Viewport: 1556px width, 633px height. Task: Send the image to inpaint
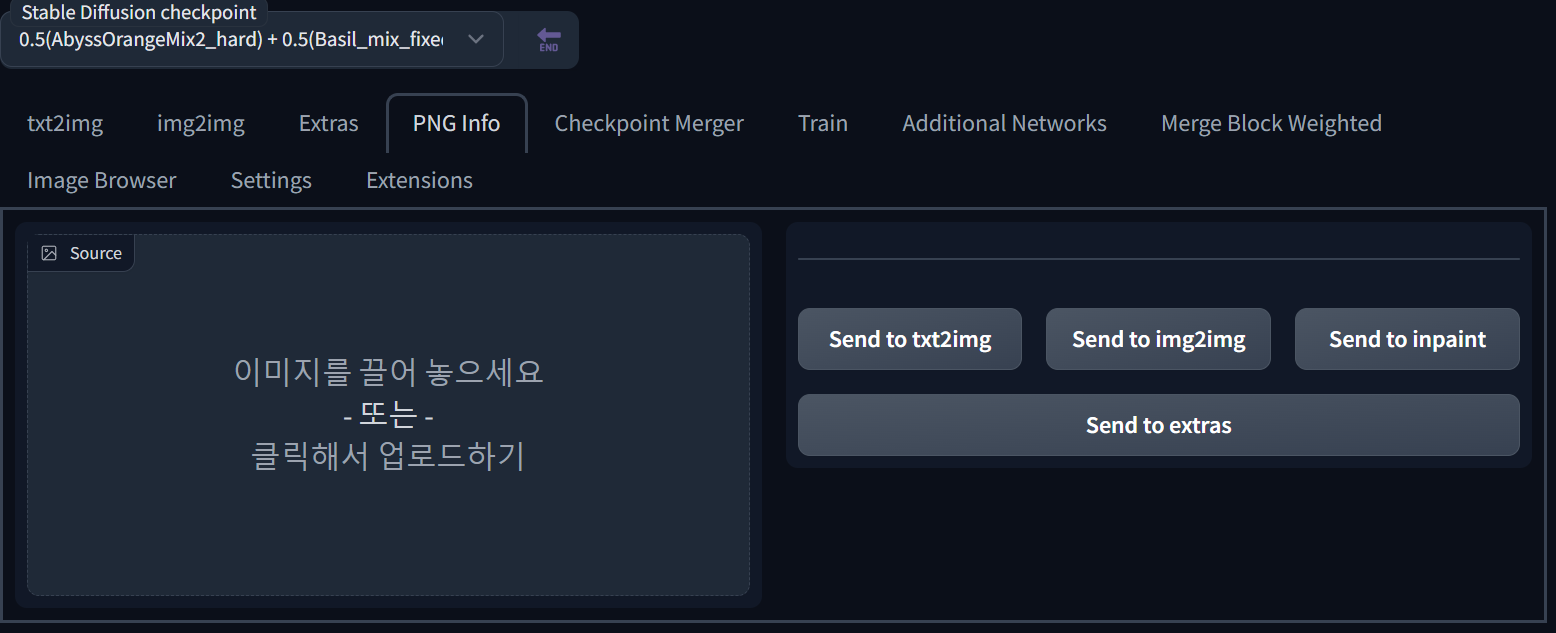[x=1407, y=339]
